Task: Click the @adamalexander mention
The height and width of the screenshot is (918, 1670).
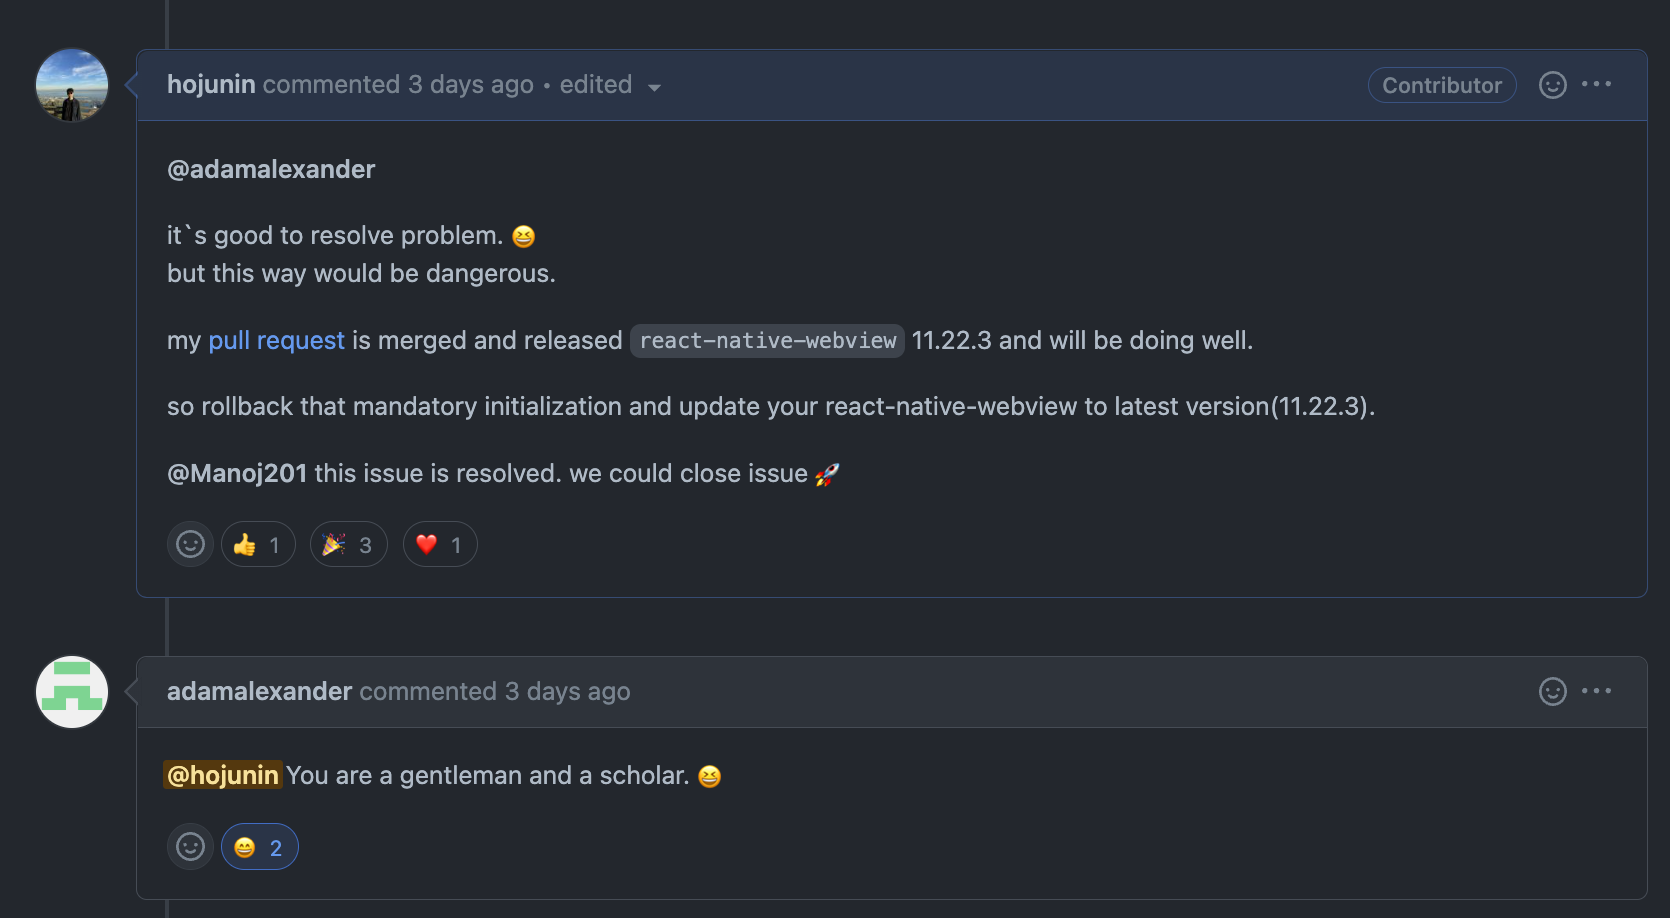Action: coord(271,169)
